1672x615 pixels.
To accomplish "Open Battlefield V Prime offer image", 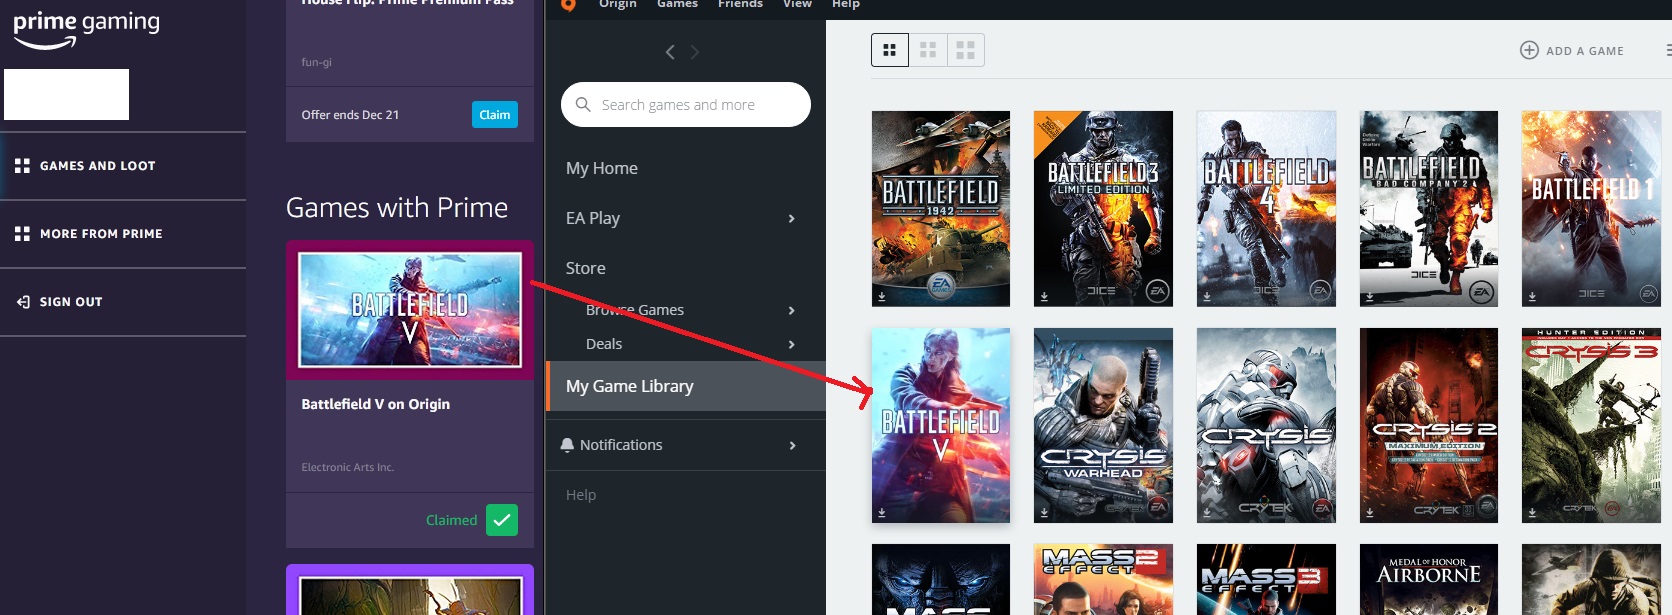I will (x=410, y=310).
